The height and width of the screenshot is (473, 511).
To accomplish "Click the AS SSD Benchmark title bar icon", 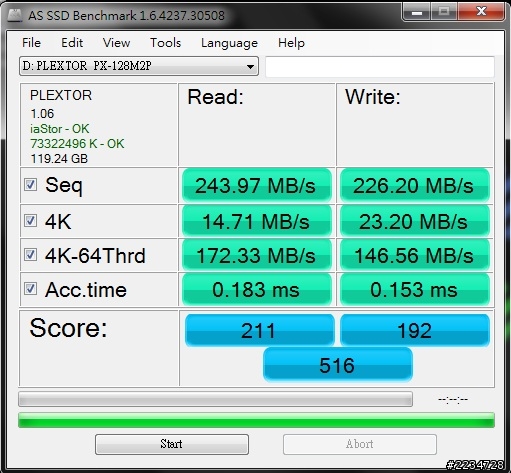I will point(15,15).
